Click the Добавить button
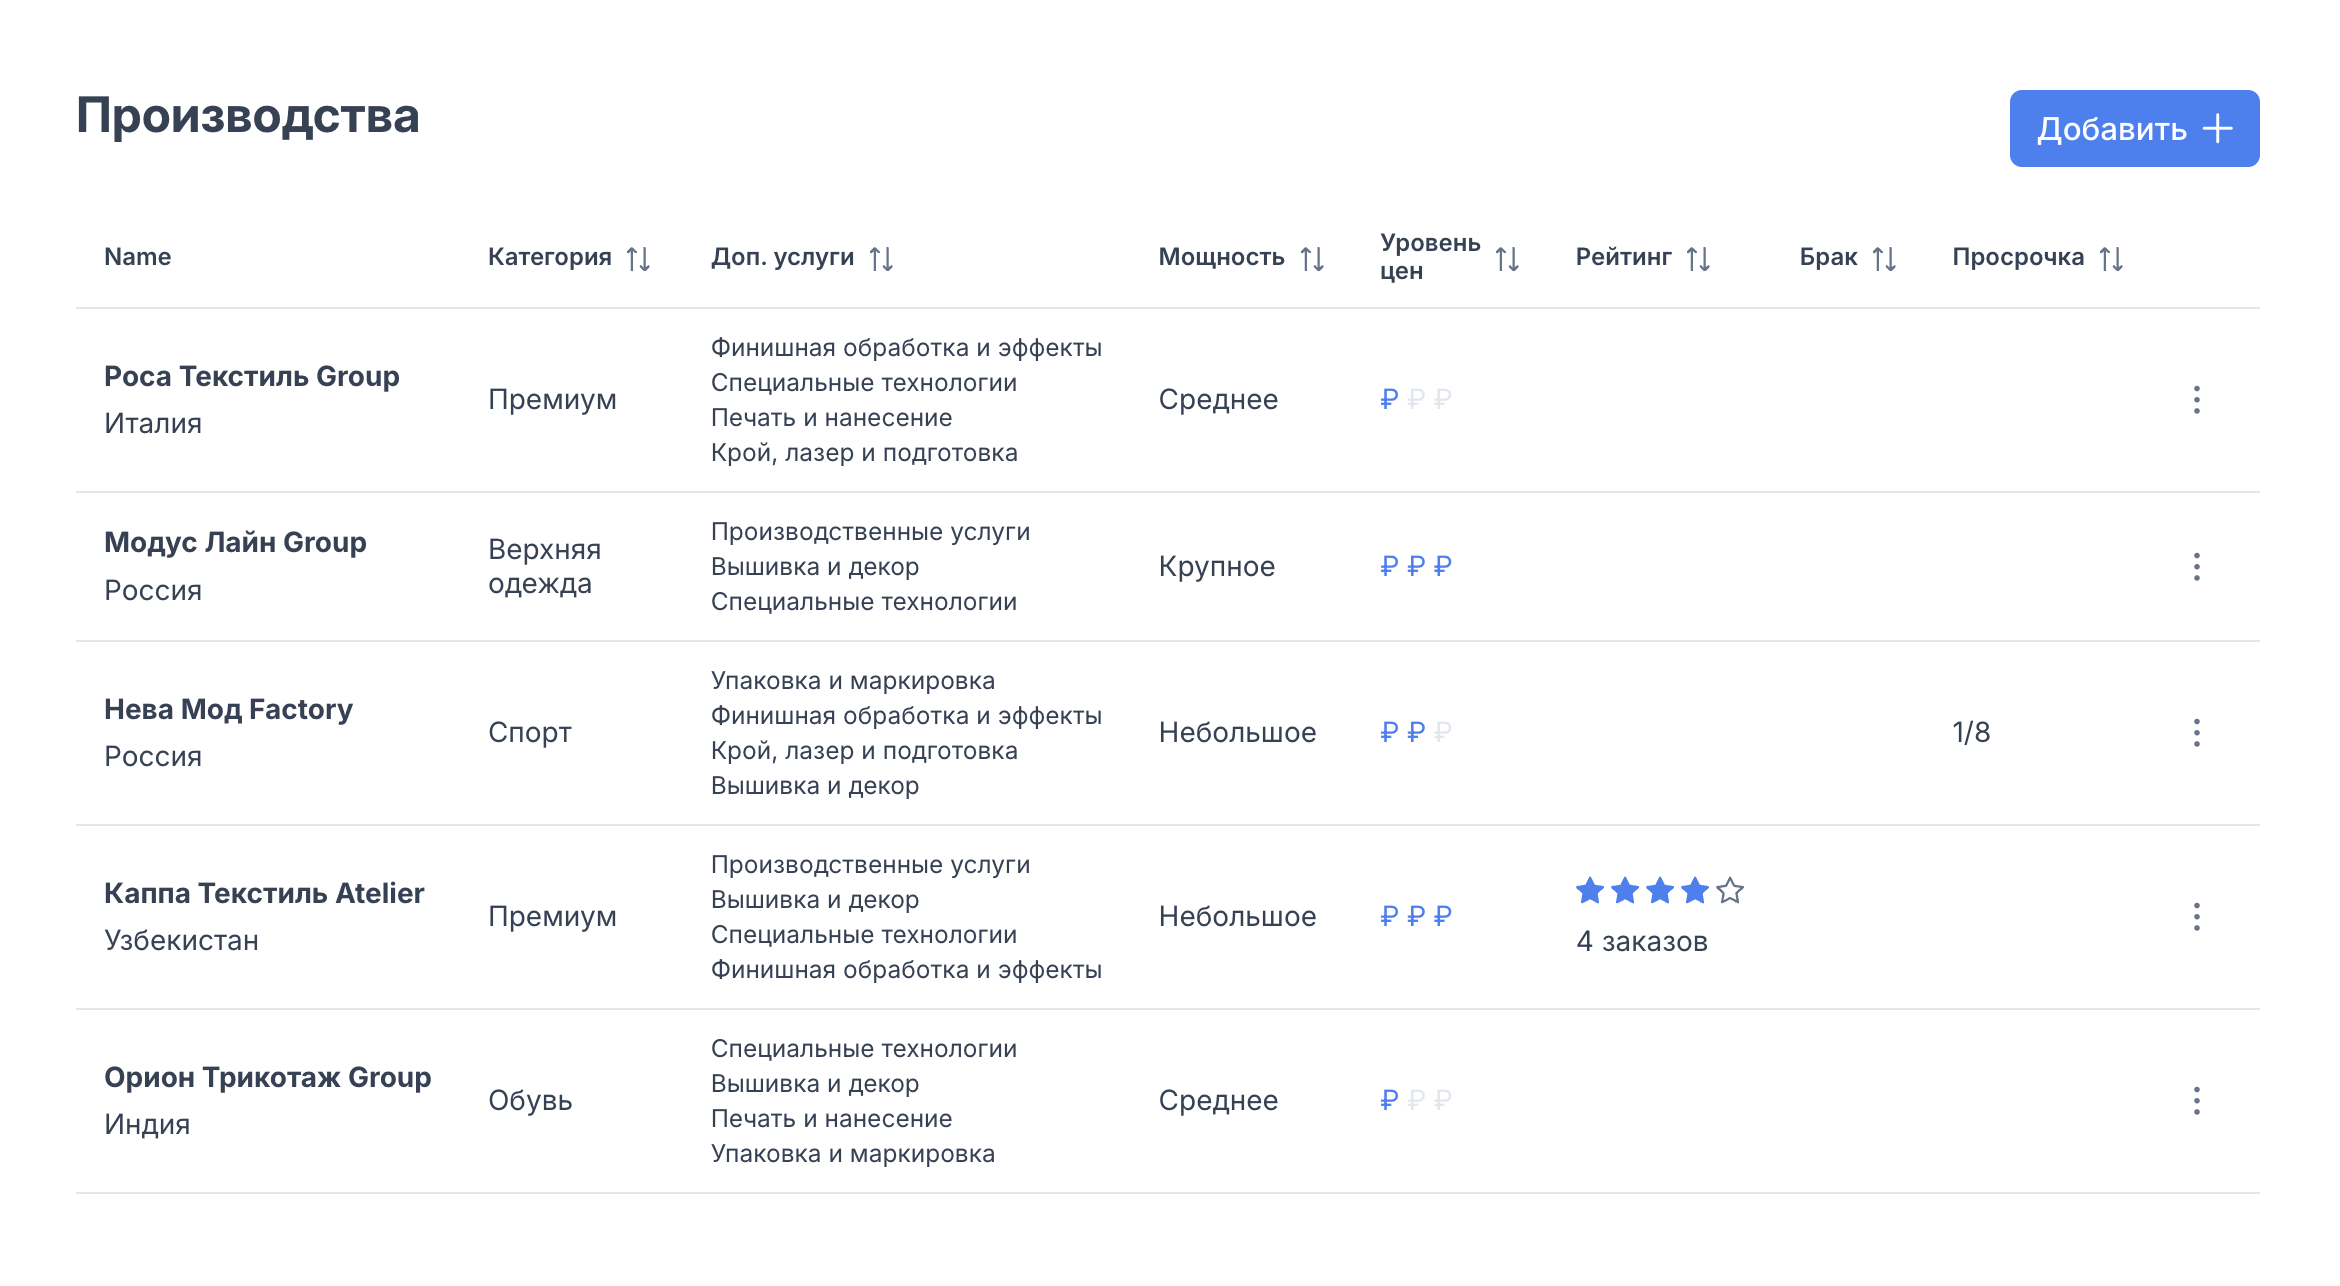Screen dimensions: 2340x1286 (x=2134, y=129)
